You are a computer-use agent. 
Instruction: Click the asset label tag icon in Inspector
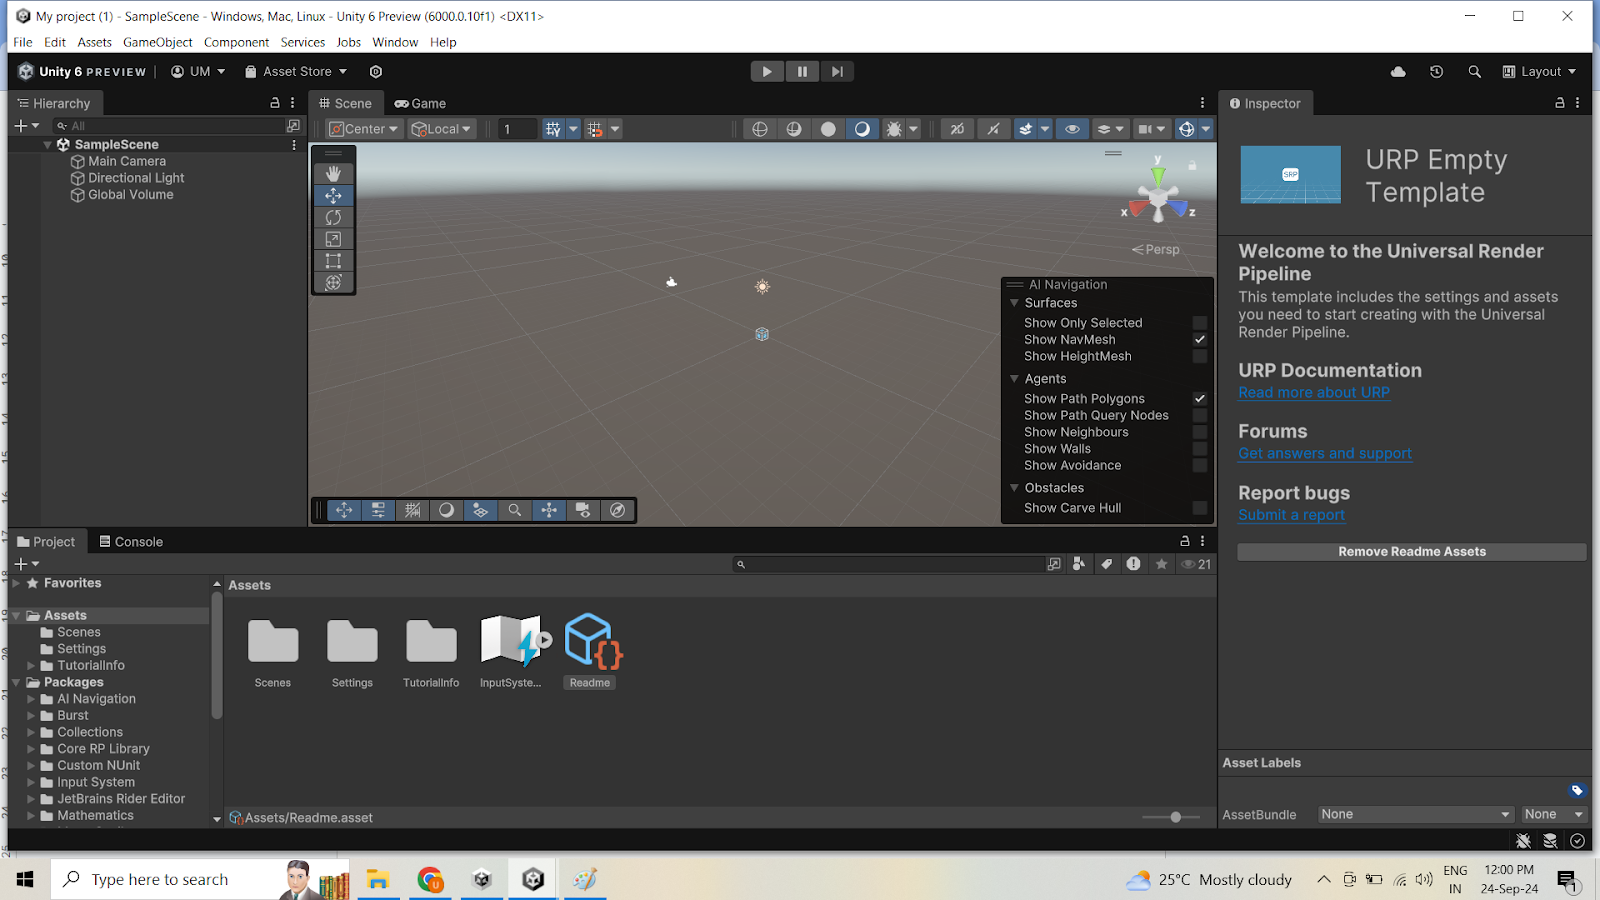tap(1577, 791)
